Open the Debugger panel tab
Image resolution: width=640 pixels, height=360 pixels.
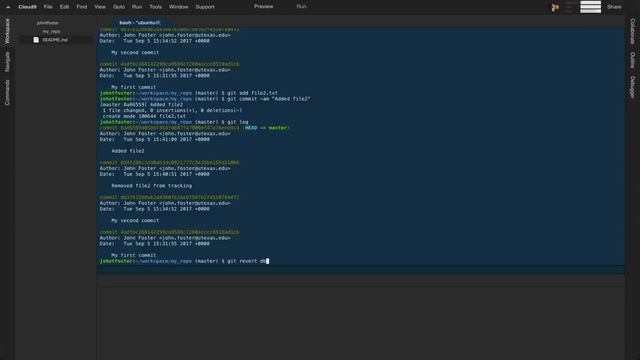(632, 87)
